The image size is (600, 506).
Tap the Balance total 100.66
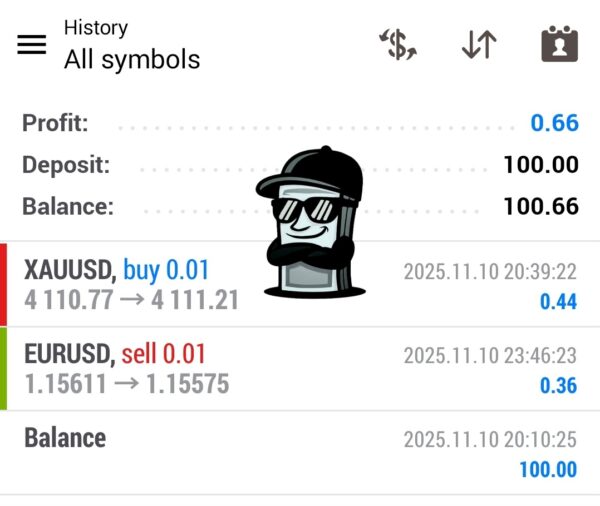tap(541, 207)
